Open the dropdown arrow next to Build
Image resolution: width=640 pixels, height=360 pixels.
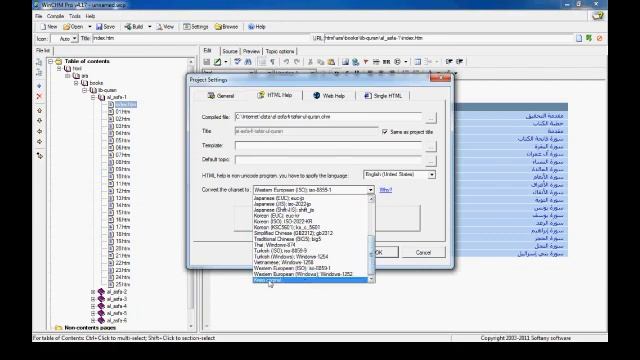tap(149, 27)
